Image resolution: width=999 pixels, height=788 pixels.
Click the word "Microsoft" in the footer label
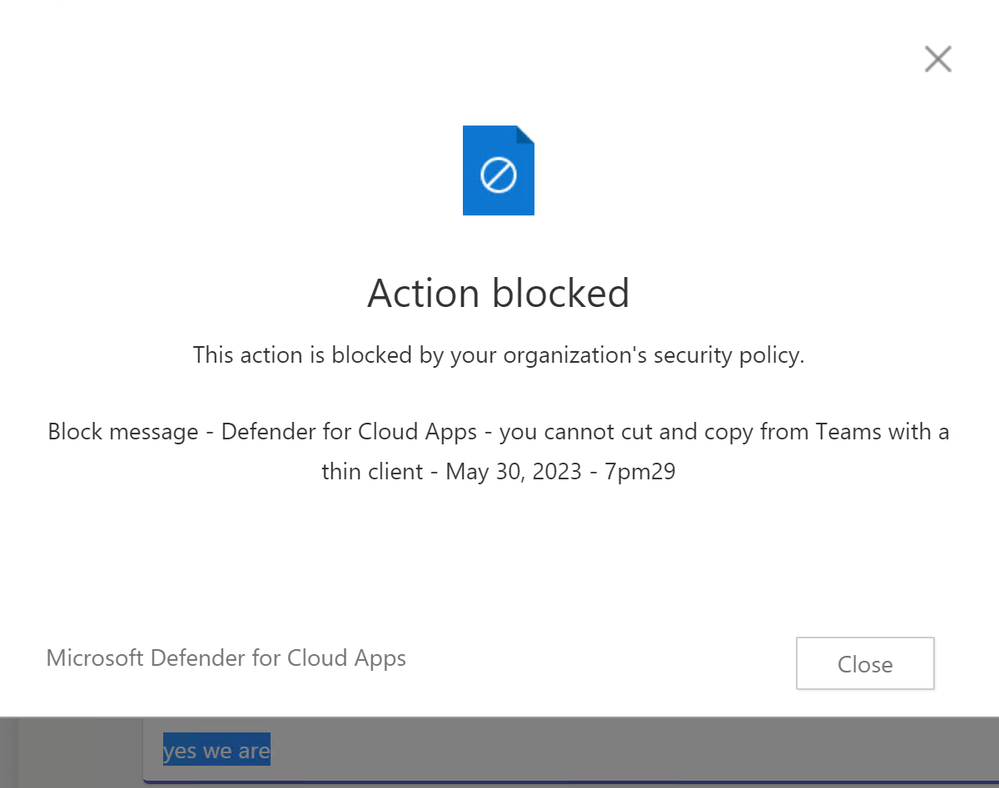click(95, 658)
